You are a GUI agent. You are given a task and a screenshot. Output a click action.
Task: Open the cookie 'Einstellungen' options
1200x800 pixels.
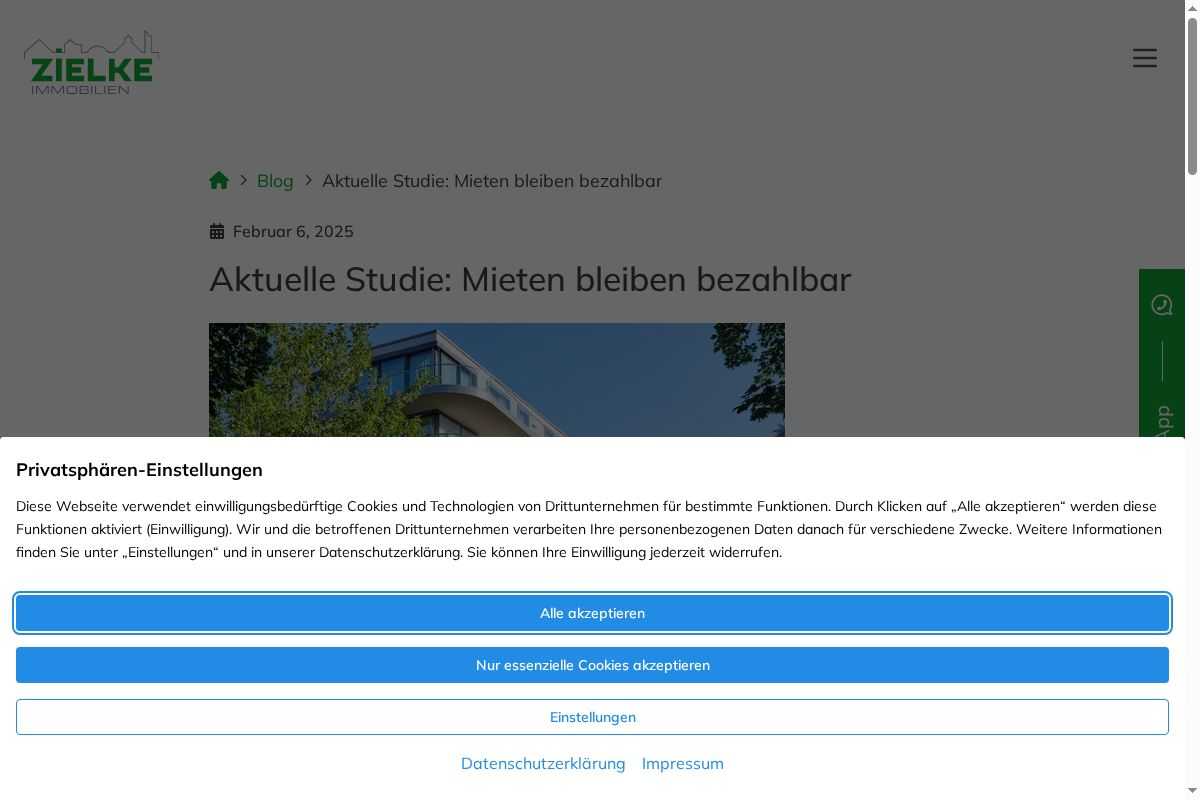point(592,717)
